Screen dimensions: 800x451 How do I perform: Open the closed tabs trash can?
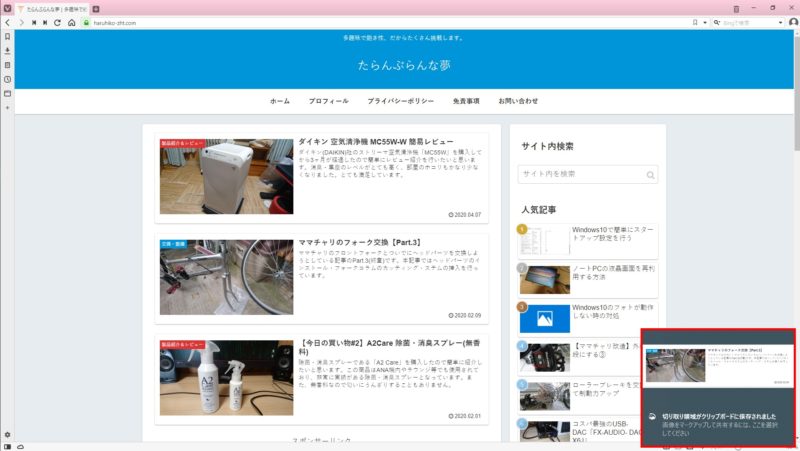tap(736, 9)
